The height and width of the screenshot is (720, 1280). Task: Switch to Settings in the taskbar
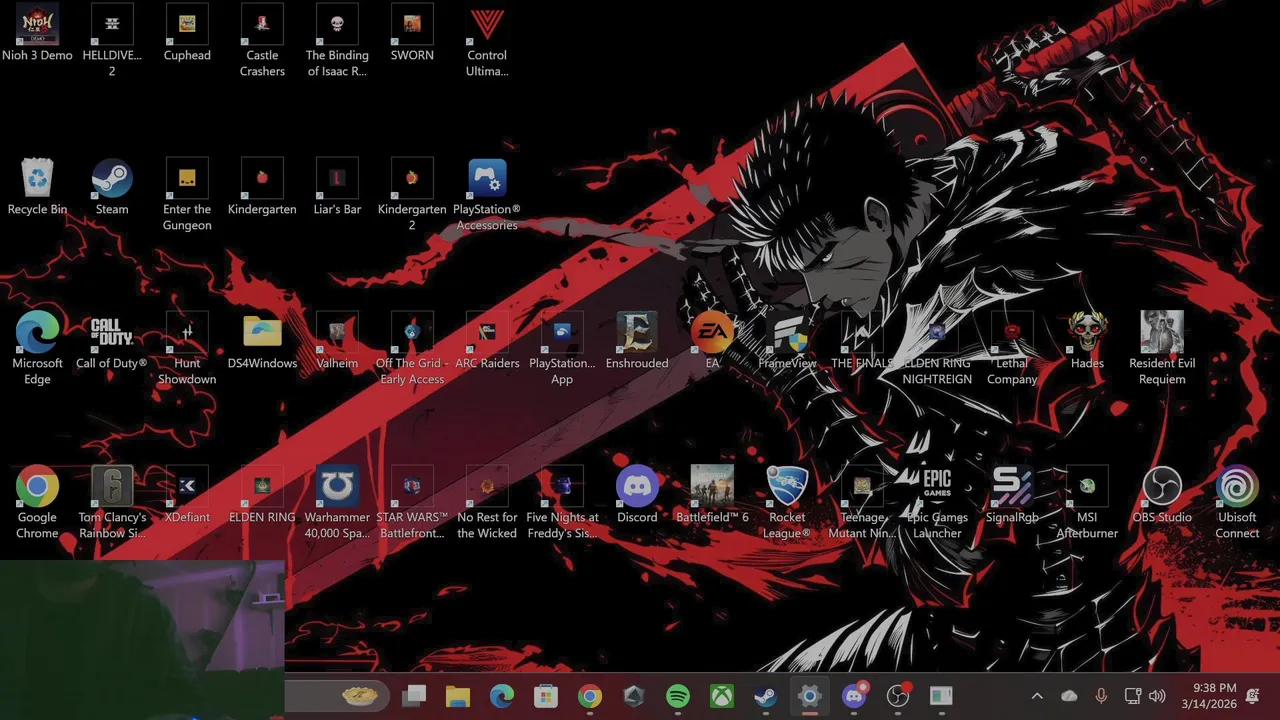click(x=810, y=696)
